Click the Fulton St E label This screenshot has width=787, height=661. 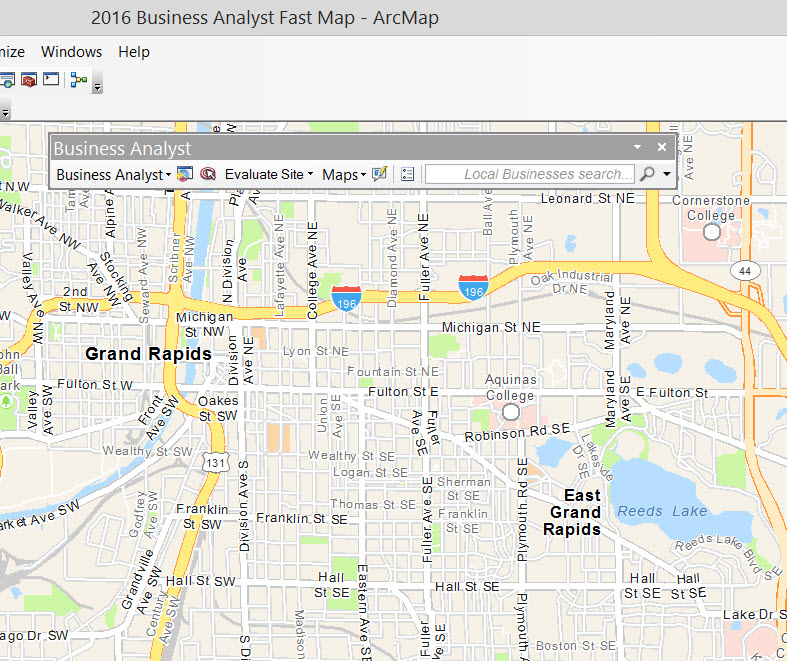pyautogui.click(x=403, y=391)
